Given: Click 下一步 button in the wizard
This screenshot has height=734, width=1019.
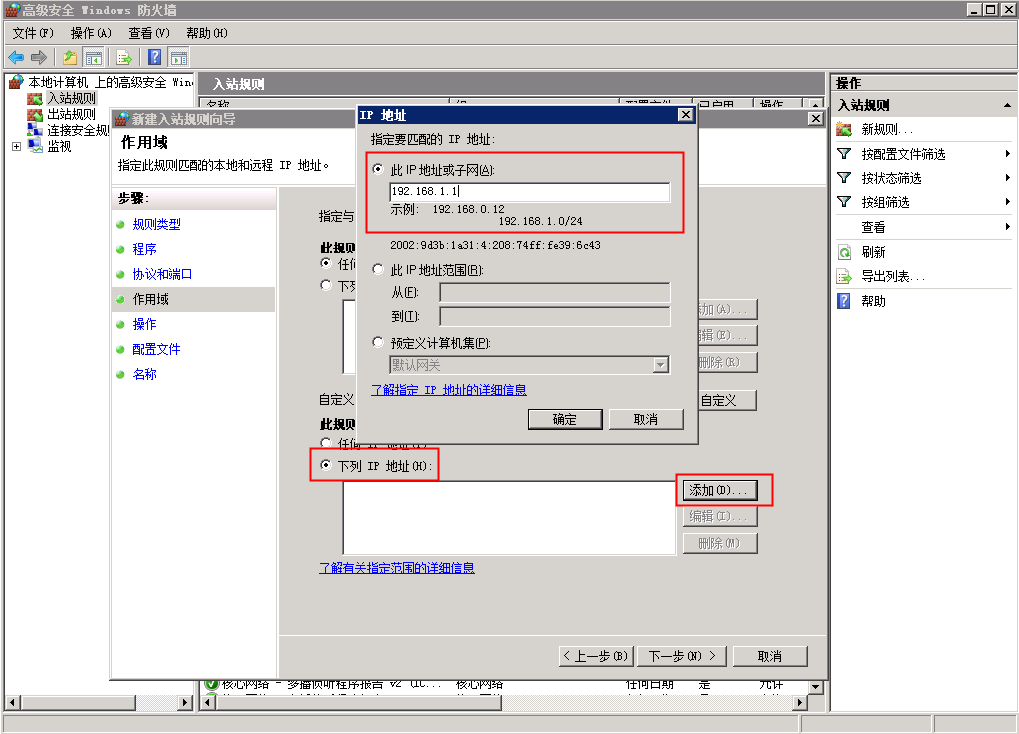Looking at the screenshot, I should click(x=681, y=656).
